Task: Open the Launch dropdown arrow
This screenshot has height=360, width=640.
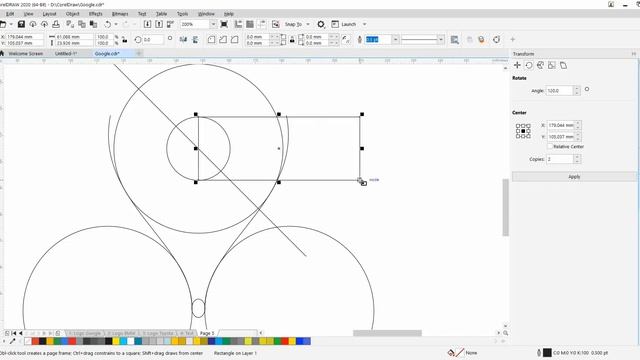Action: pyautogui.click(x=364, y=24)
